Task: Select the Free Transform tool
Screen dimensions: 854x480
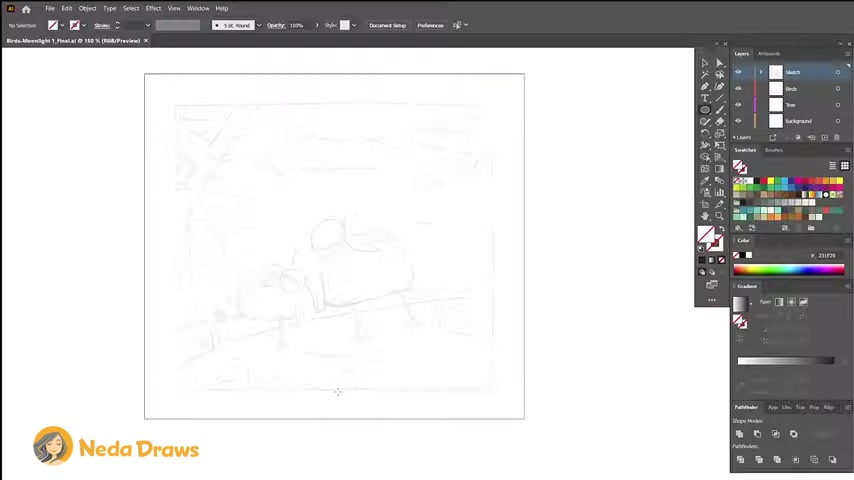Action: click(x=719, y=145)
